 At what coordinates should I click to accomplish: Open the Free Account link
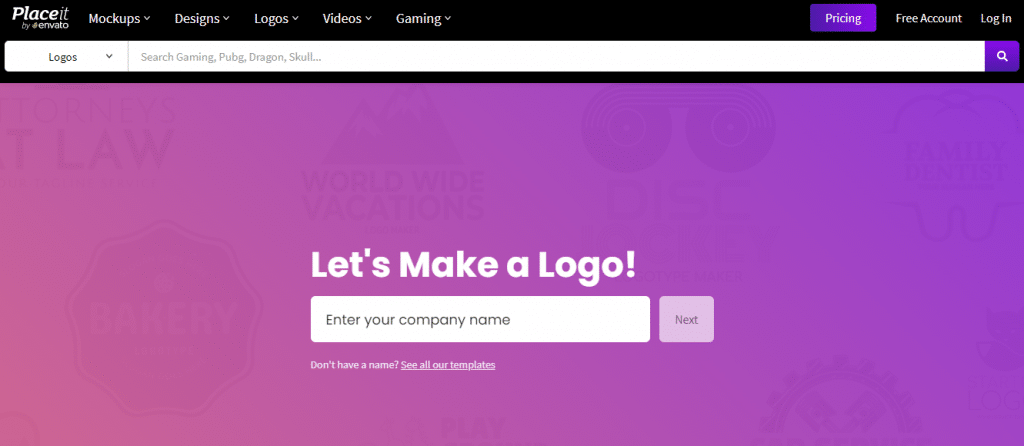(928, 18)
